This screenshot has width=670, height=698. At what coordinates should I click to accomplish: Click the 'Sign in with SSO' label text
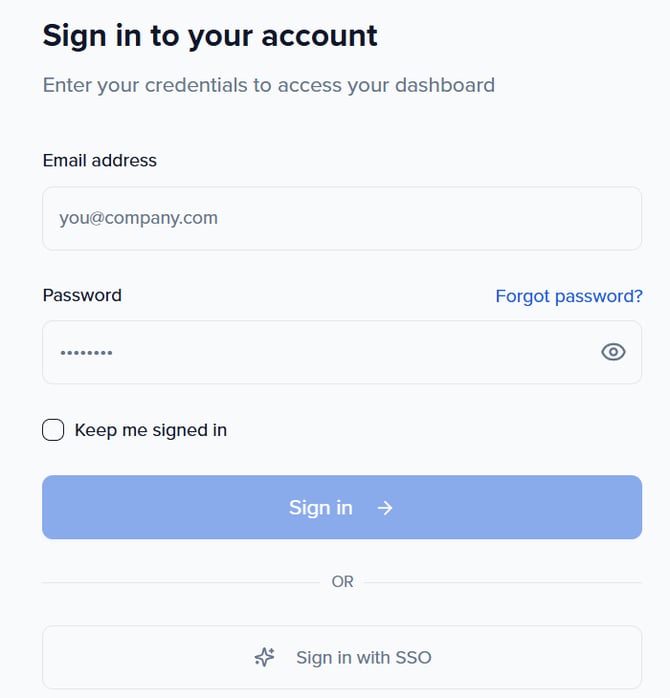point(363,657)
